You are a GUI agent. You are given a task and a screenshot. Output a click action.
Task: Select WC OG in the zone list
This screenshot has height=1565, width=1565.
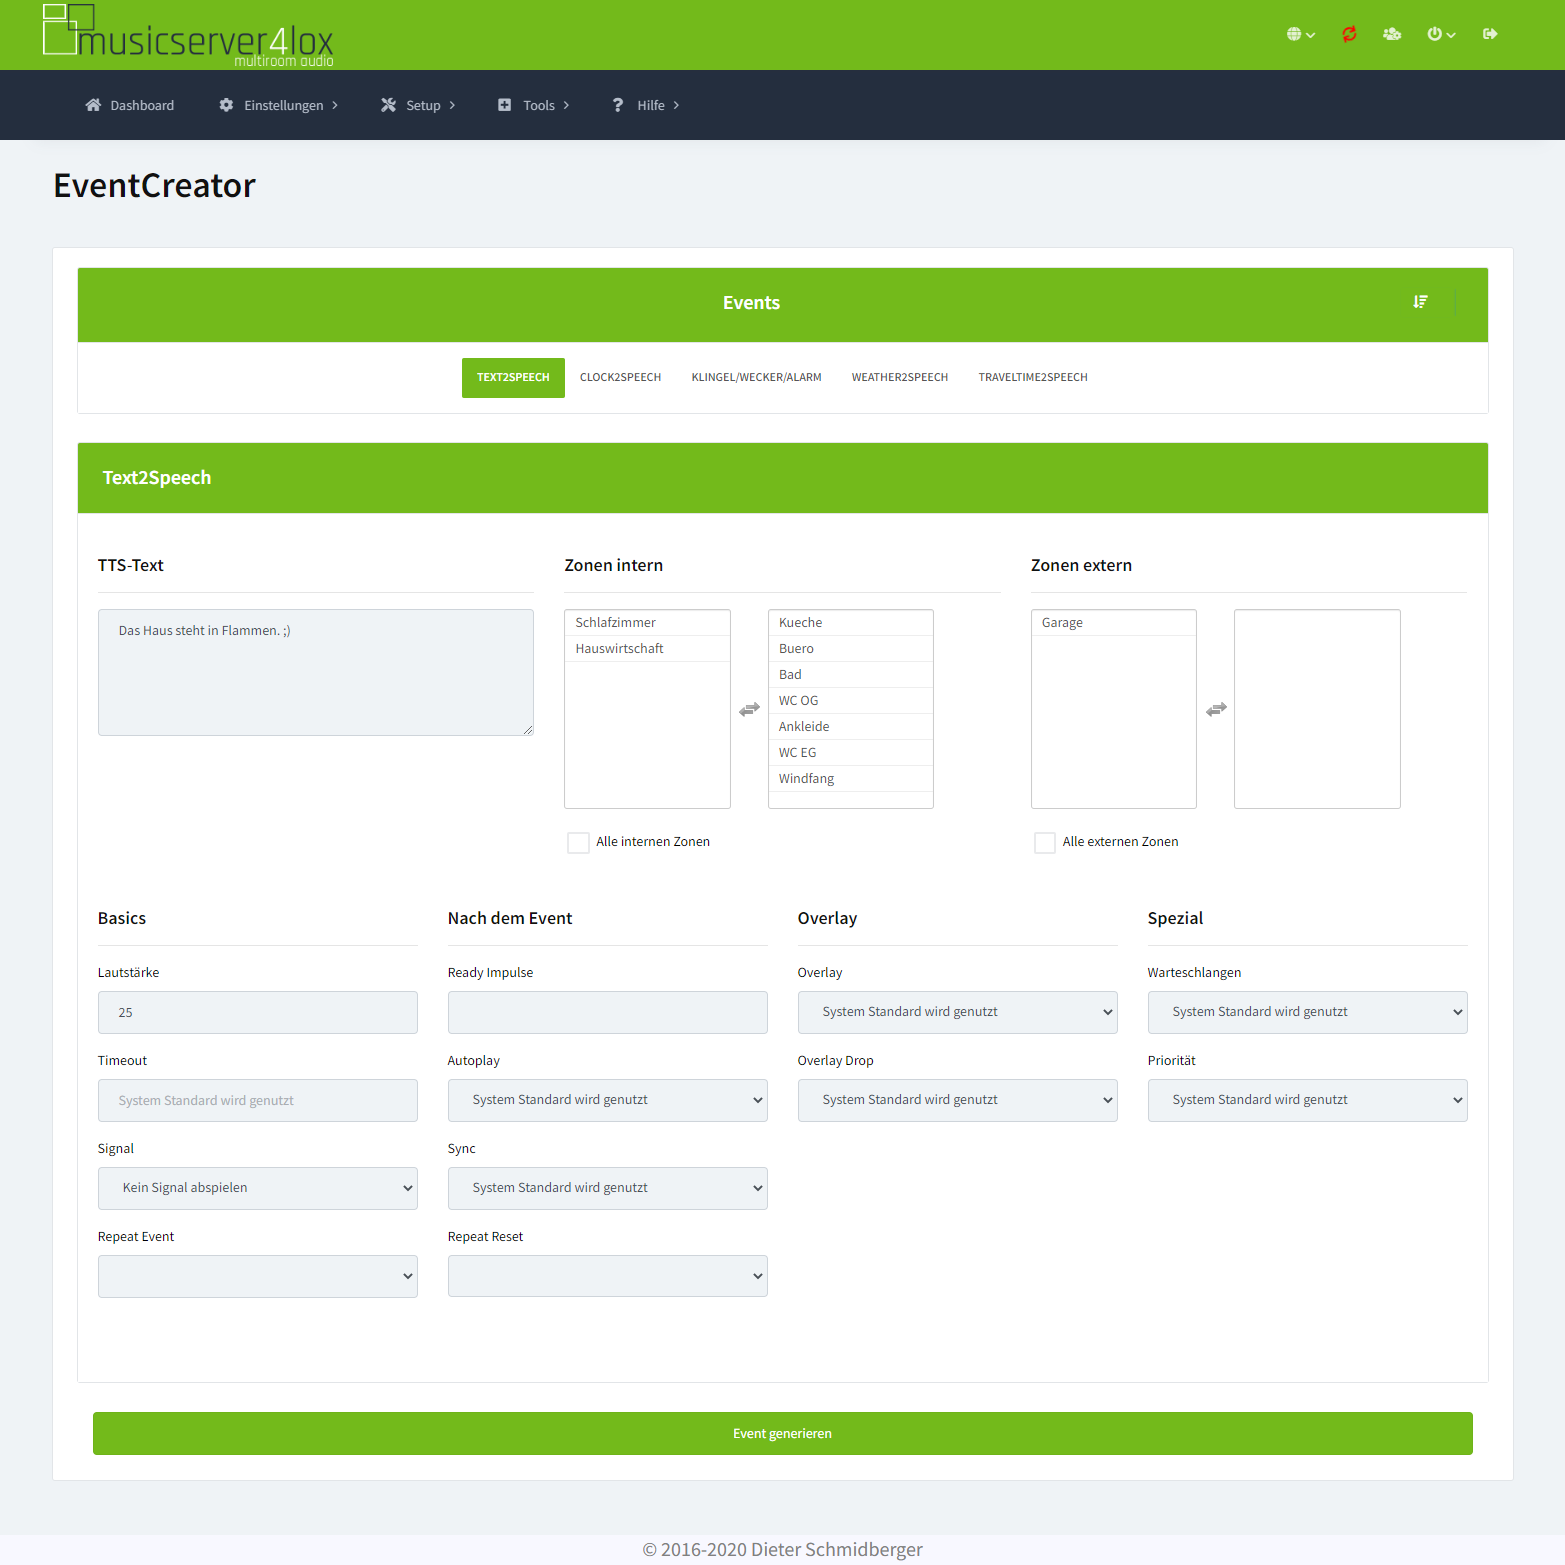click(851, 701)
